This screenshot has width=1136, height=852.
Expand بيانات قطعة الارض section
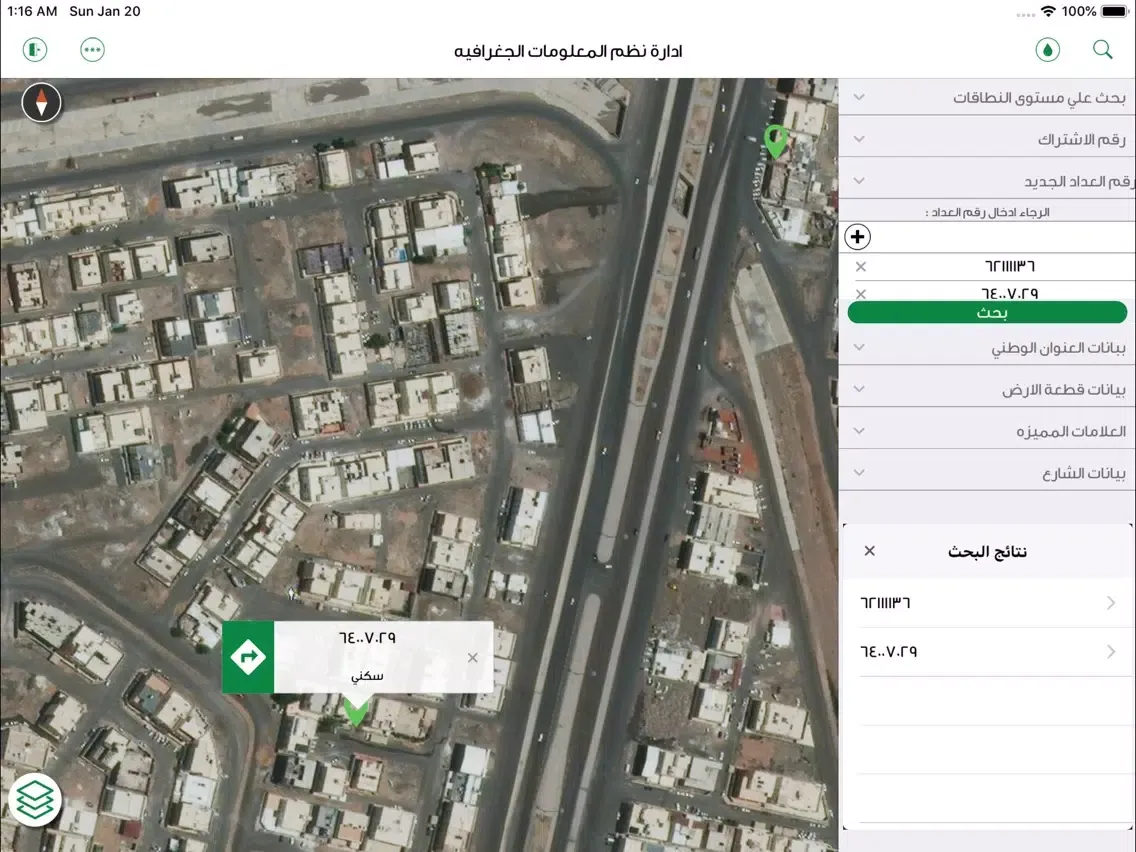987,390
